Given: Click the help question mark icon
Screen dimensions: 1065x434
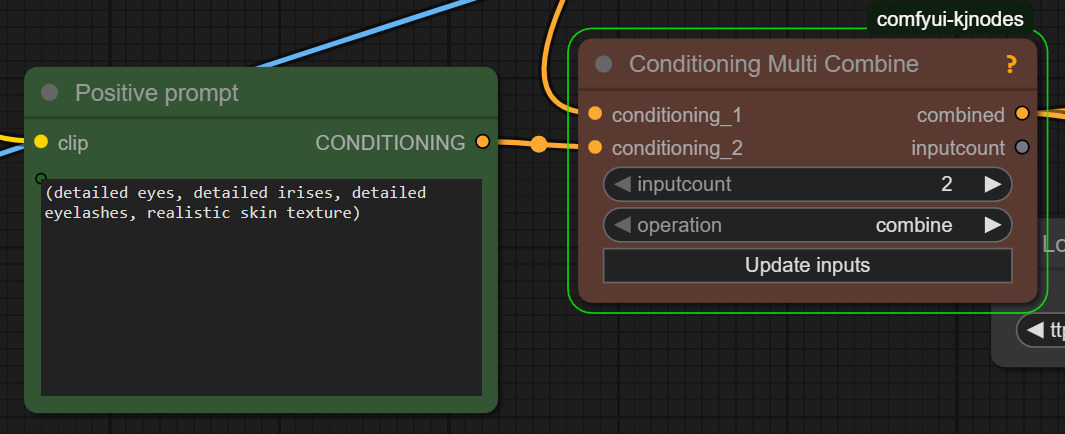Looking at the screenshot, I should point(1011,65).
